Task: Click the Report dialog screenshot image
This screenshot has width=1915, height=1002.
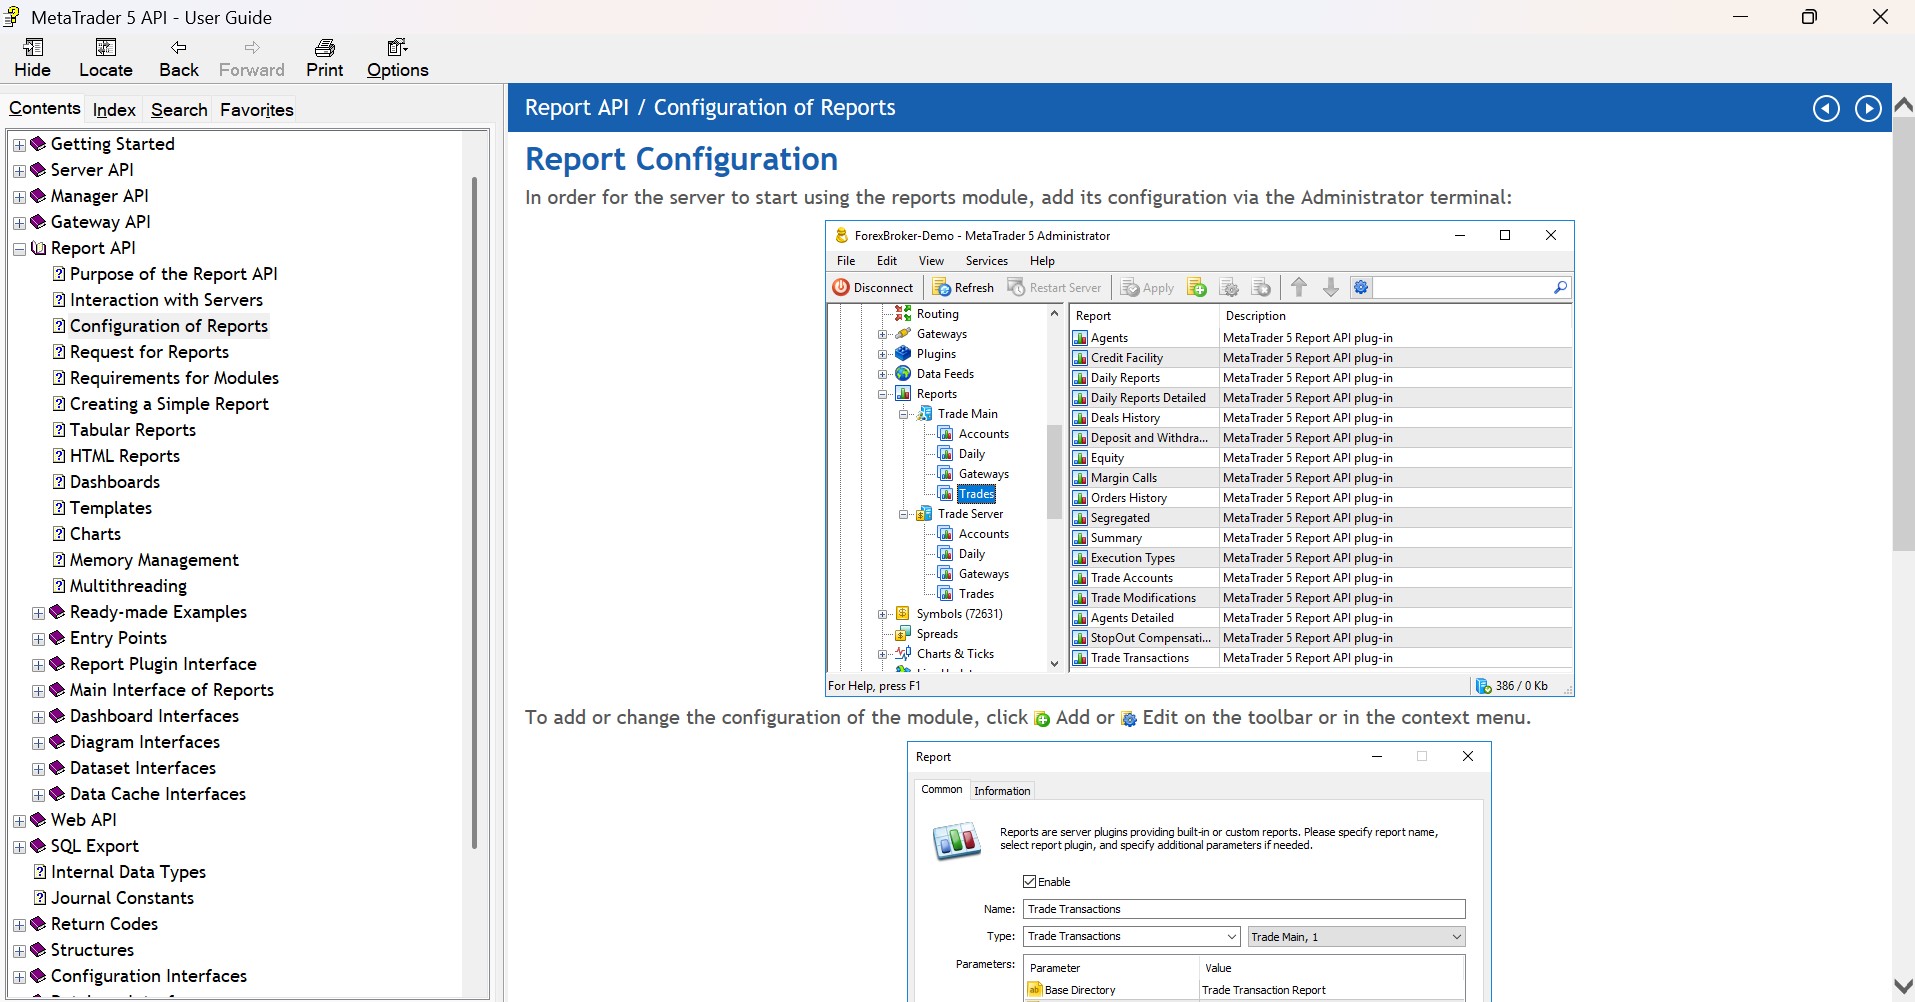Action: click(1199, 871)
